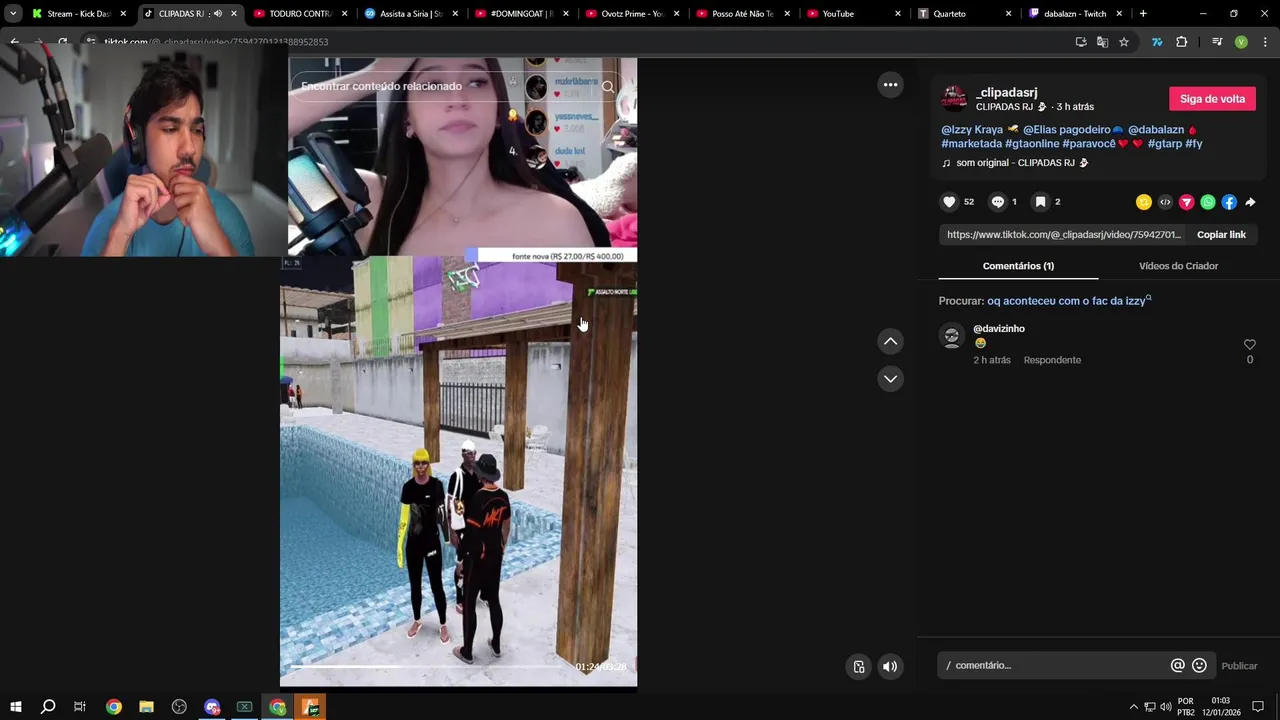1280x720 pixels.
Task: Go back with browser back arrow
Action: pyautogui.click(x=14, y=42)
